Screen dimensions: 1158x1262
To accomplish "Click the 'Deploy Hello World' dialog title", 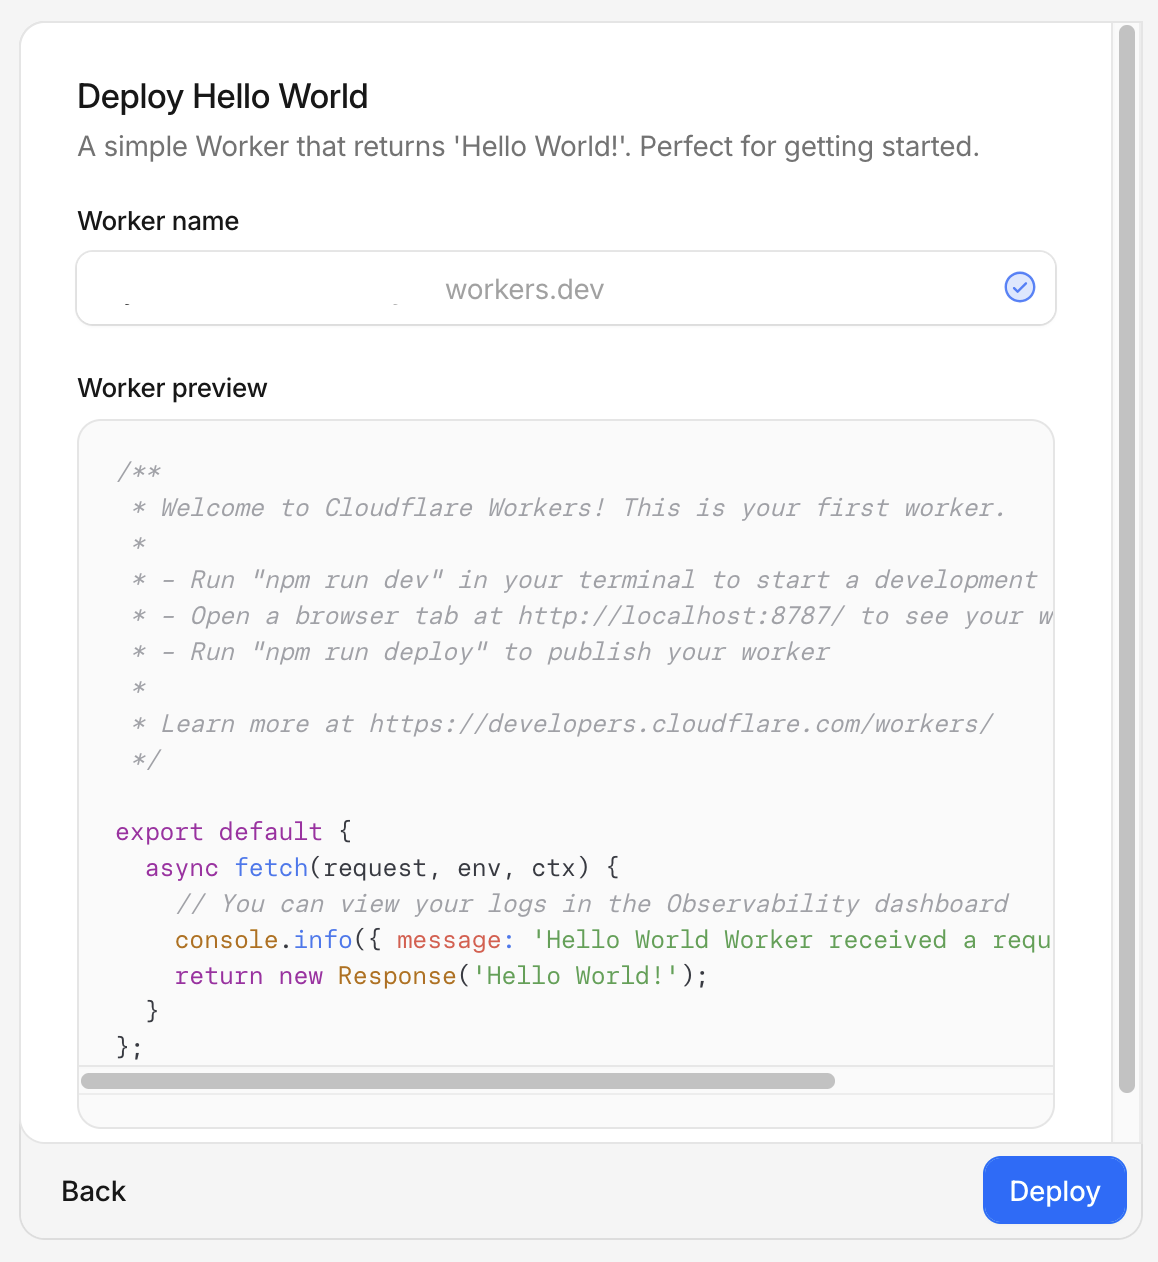I will coord(222,96).
